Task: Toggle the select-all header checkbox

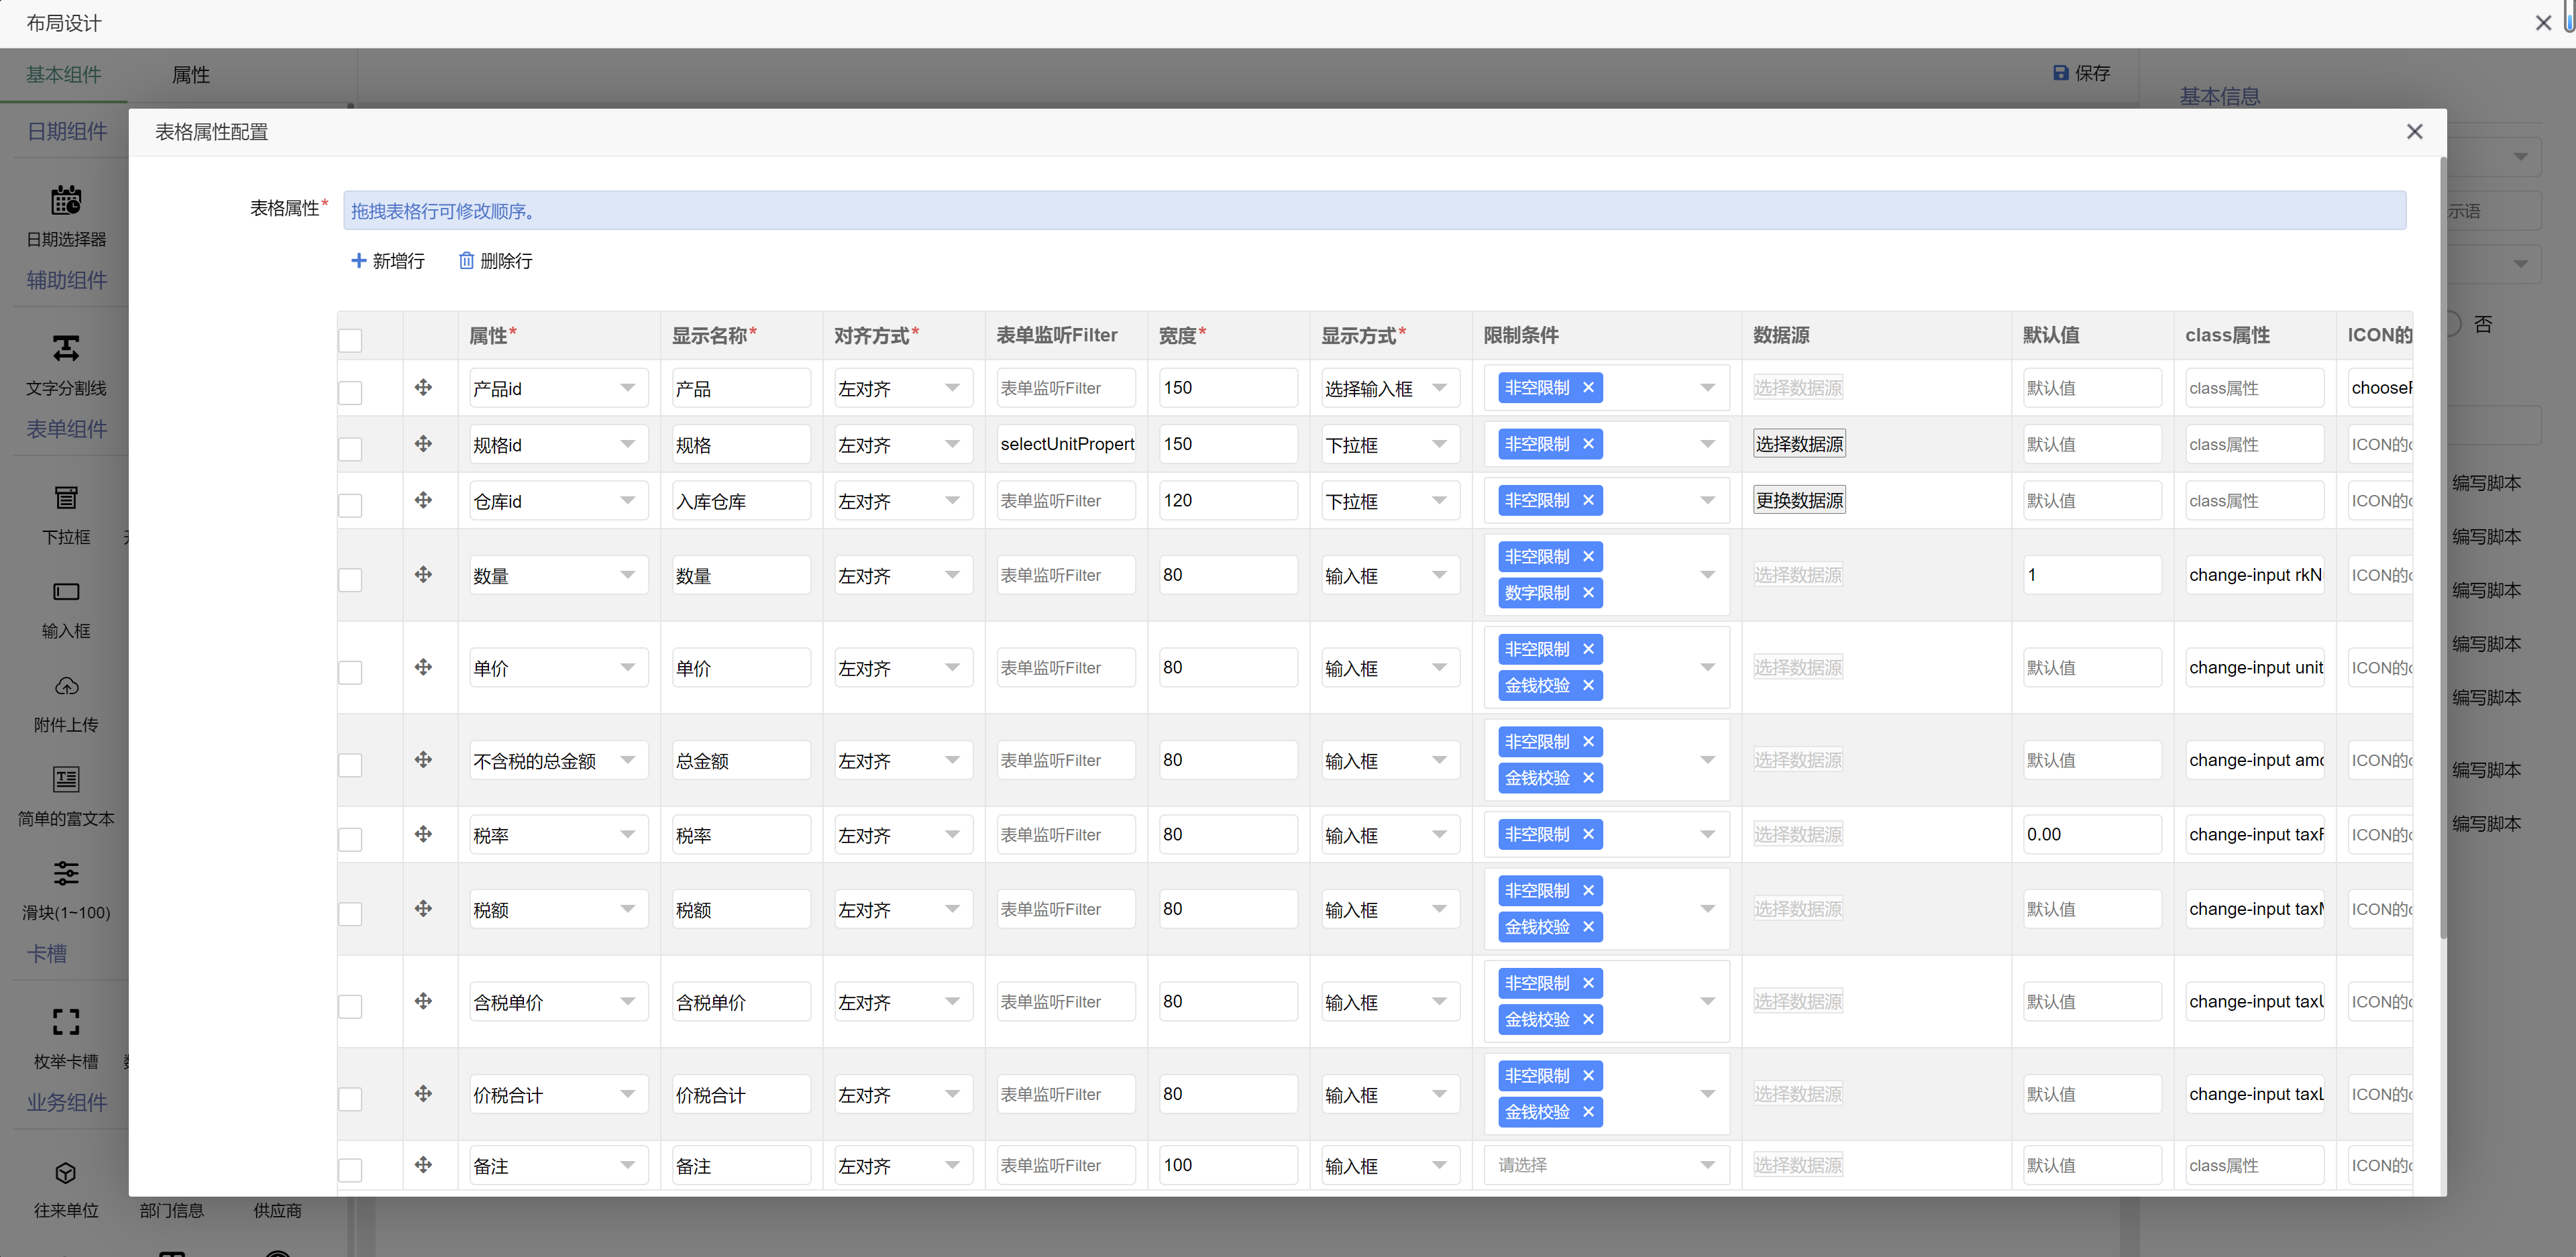Action: 350,340
